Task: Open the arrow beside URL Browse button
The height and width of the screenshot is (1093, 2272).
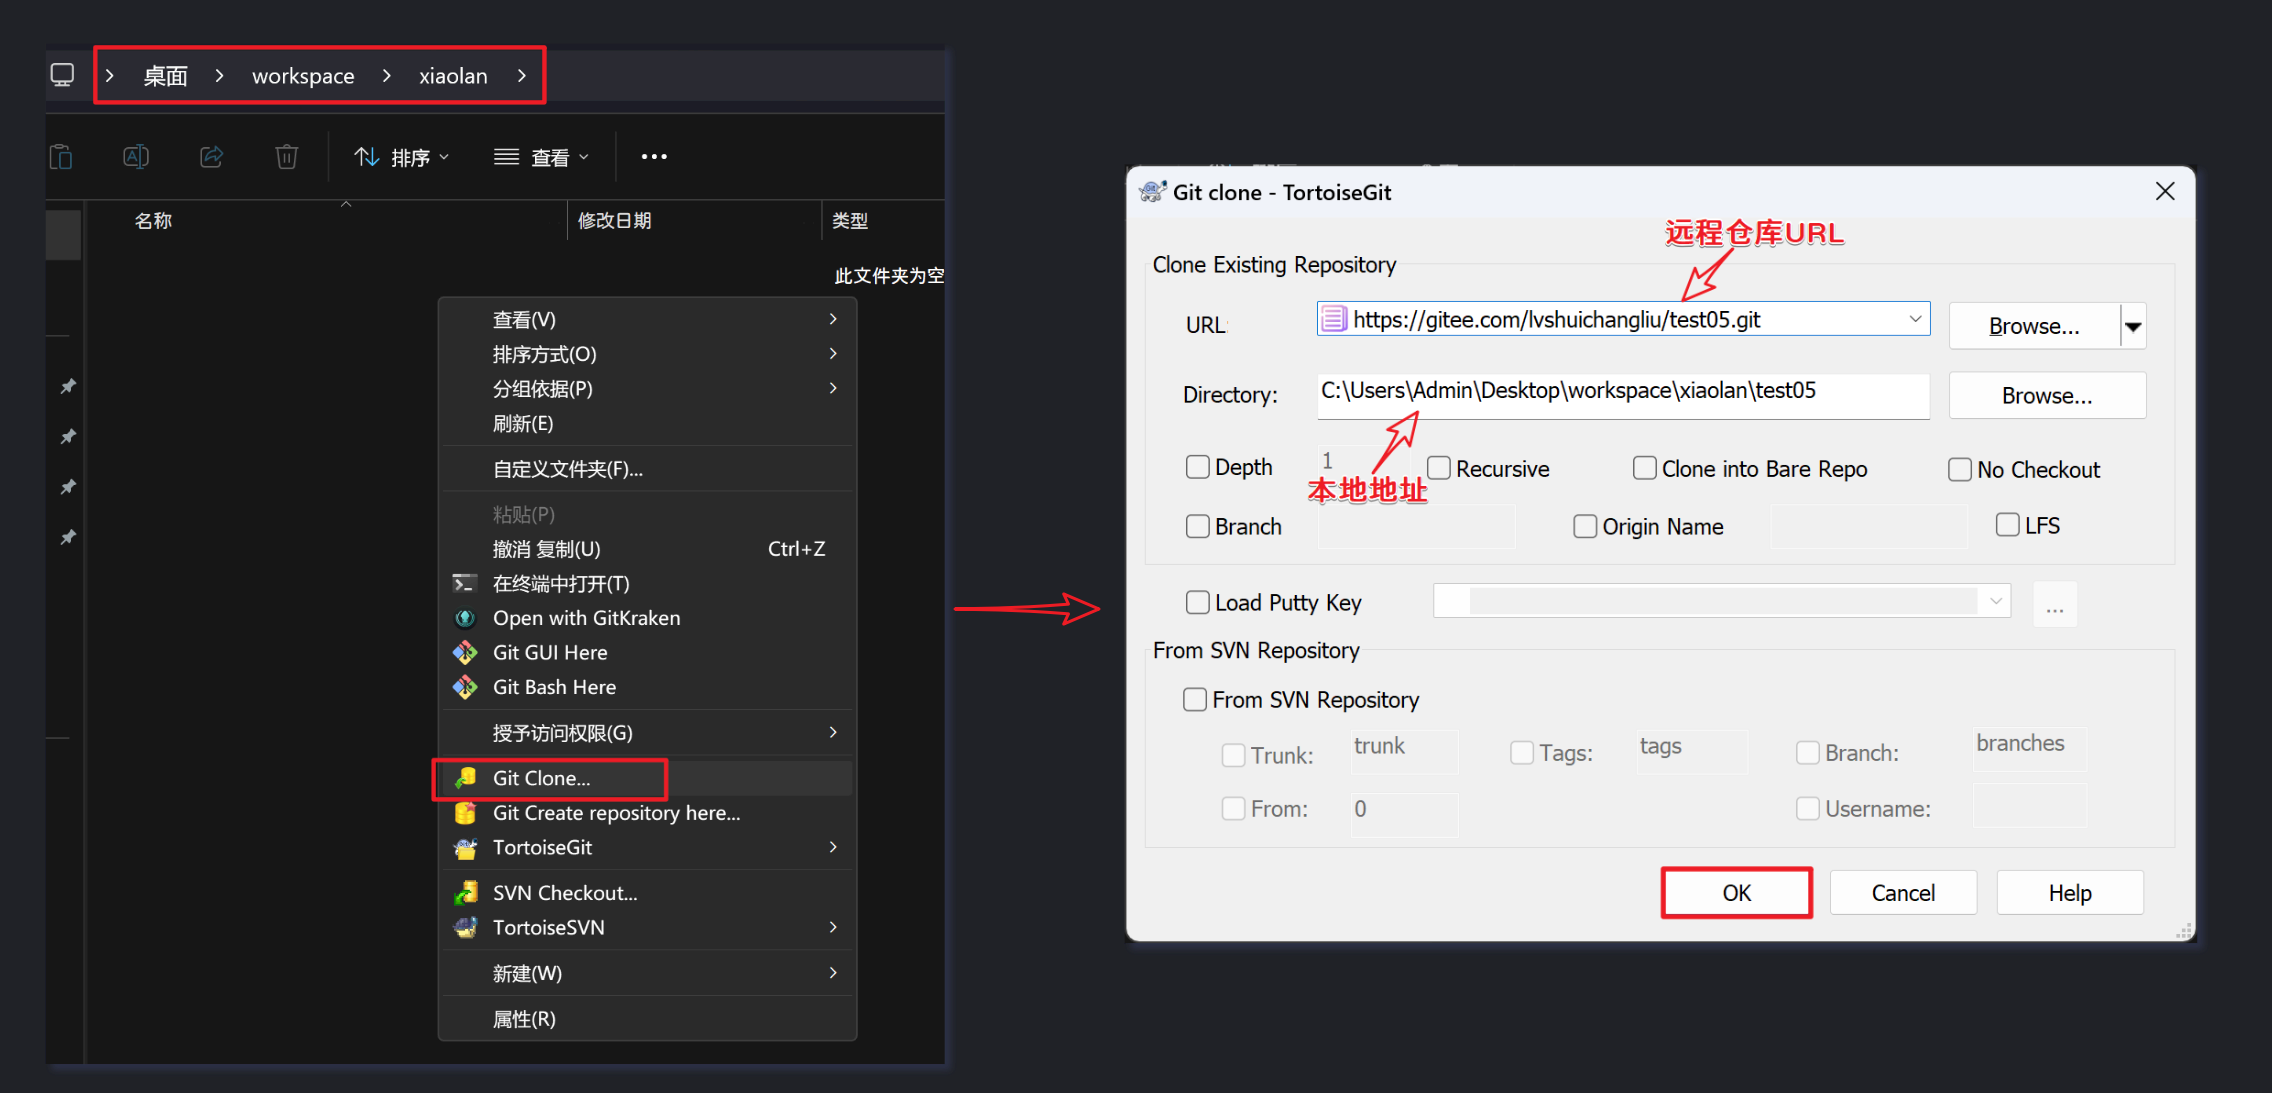Action: pyautogui.click(x=2132, y=327)
